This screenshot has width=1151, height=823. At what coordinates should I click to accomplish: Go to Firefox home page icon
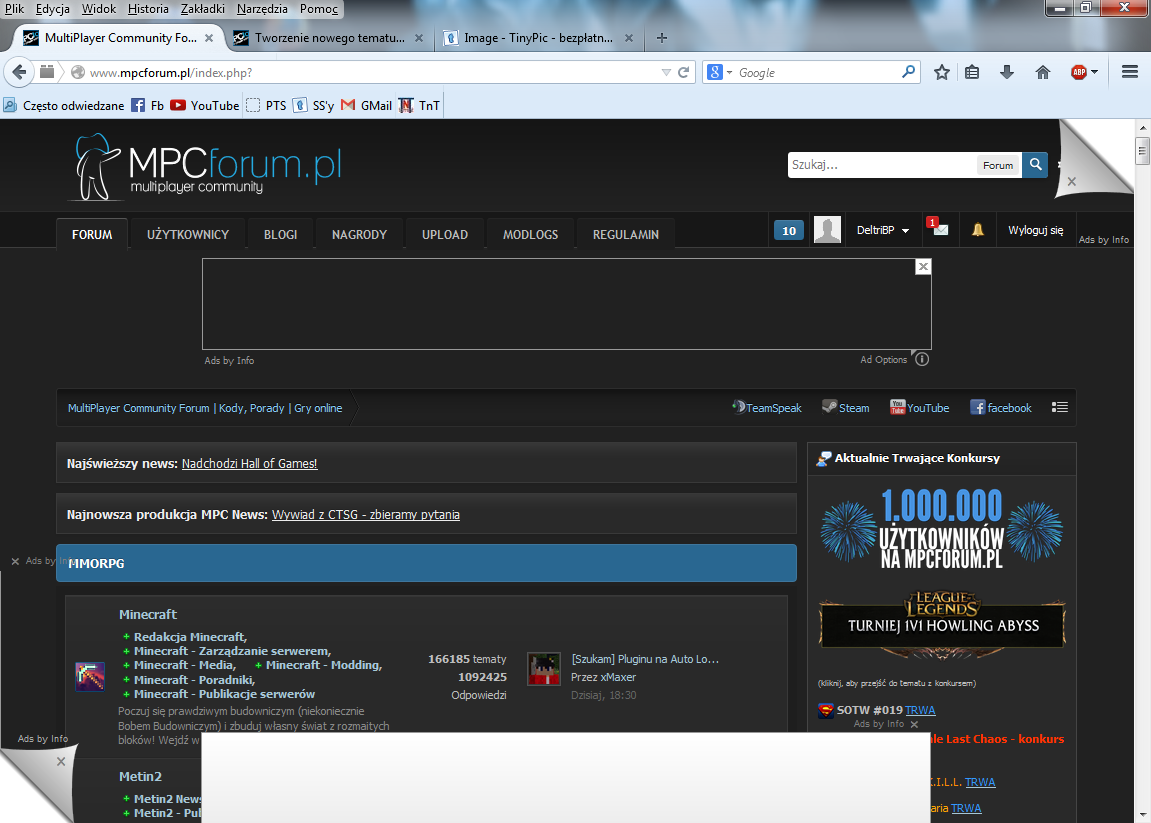pos(1042,72)
